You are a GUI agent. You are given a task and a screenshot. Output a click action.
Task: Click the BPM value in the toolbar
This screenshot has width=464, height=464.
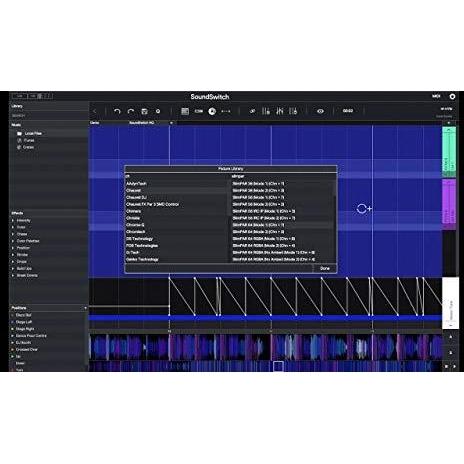coord(199,111)
